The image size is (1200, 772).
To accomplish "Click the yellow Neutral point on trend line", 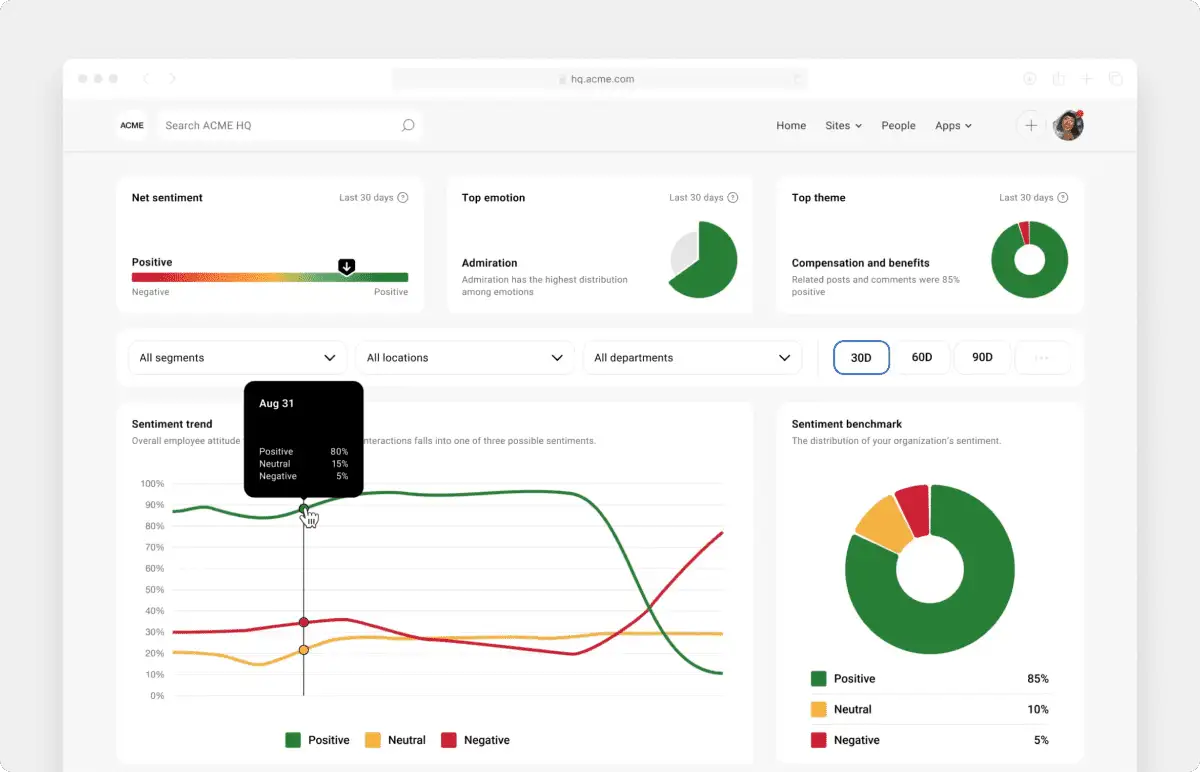I will coord(303,650).
